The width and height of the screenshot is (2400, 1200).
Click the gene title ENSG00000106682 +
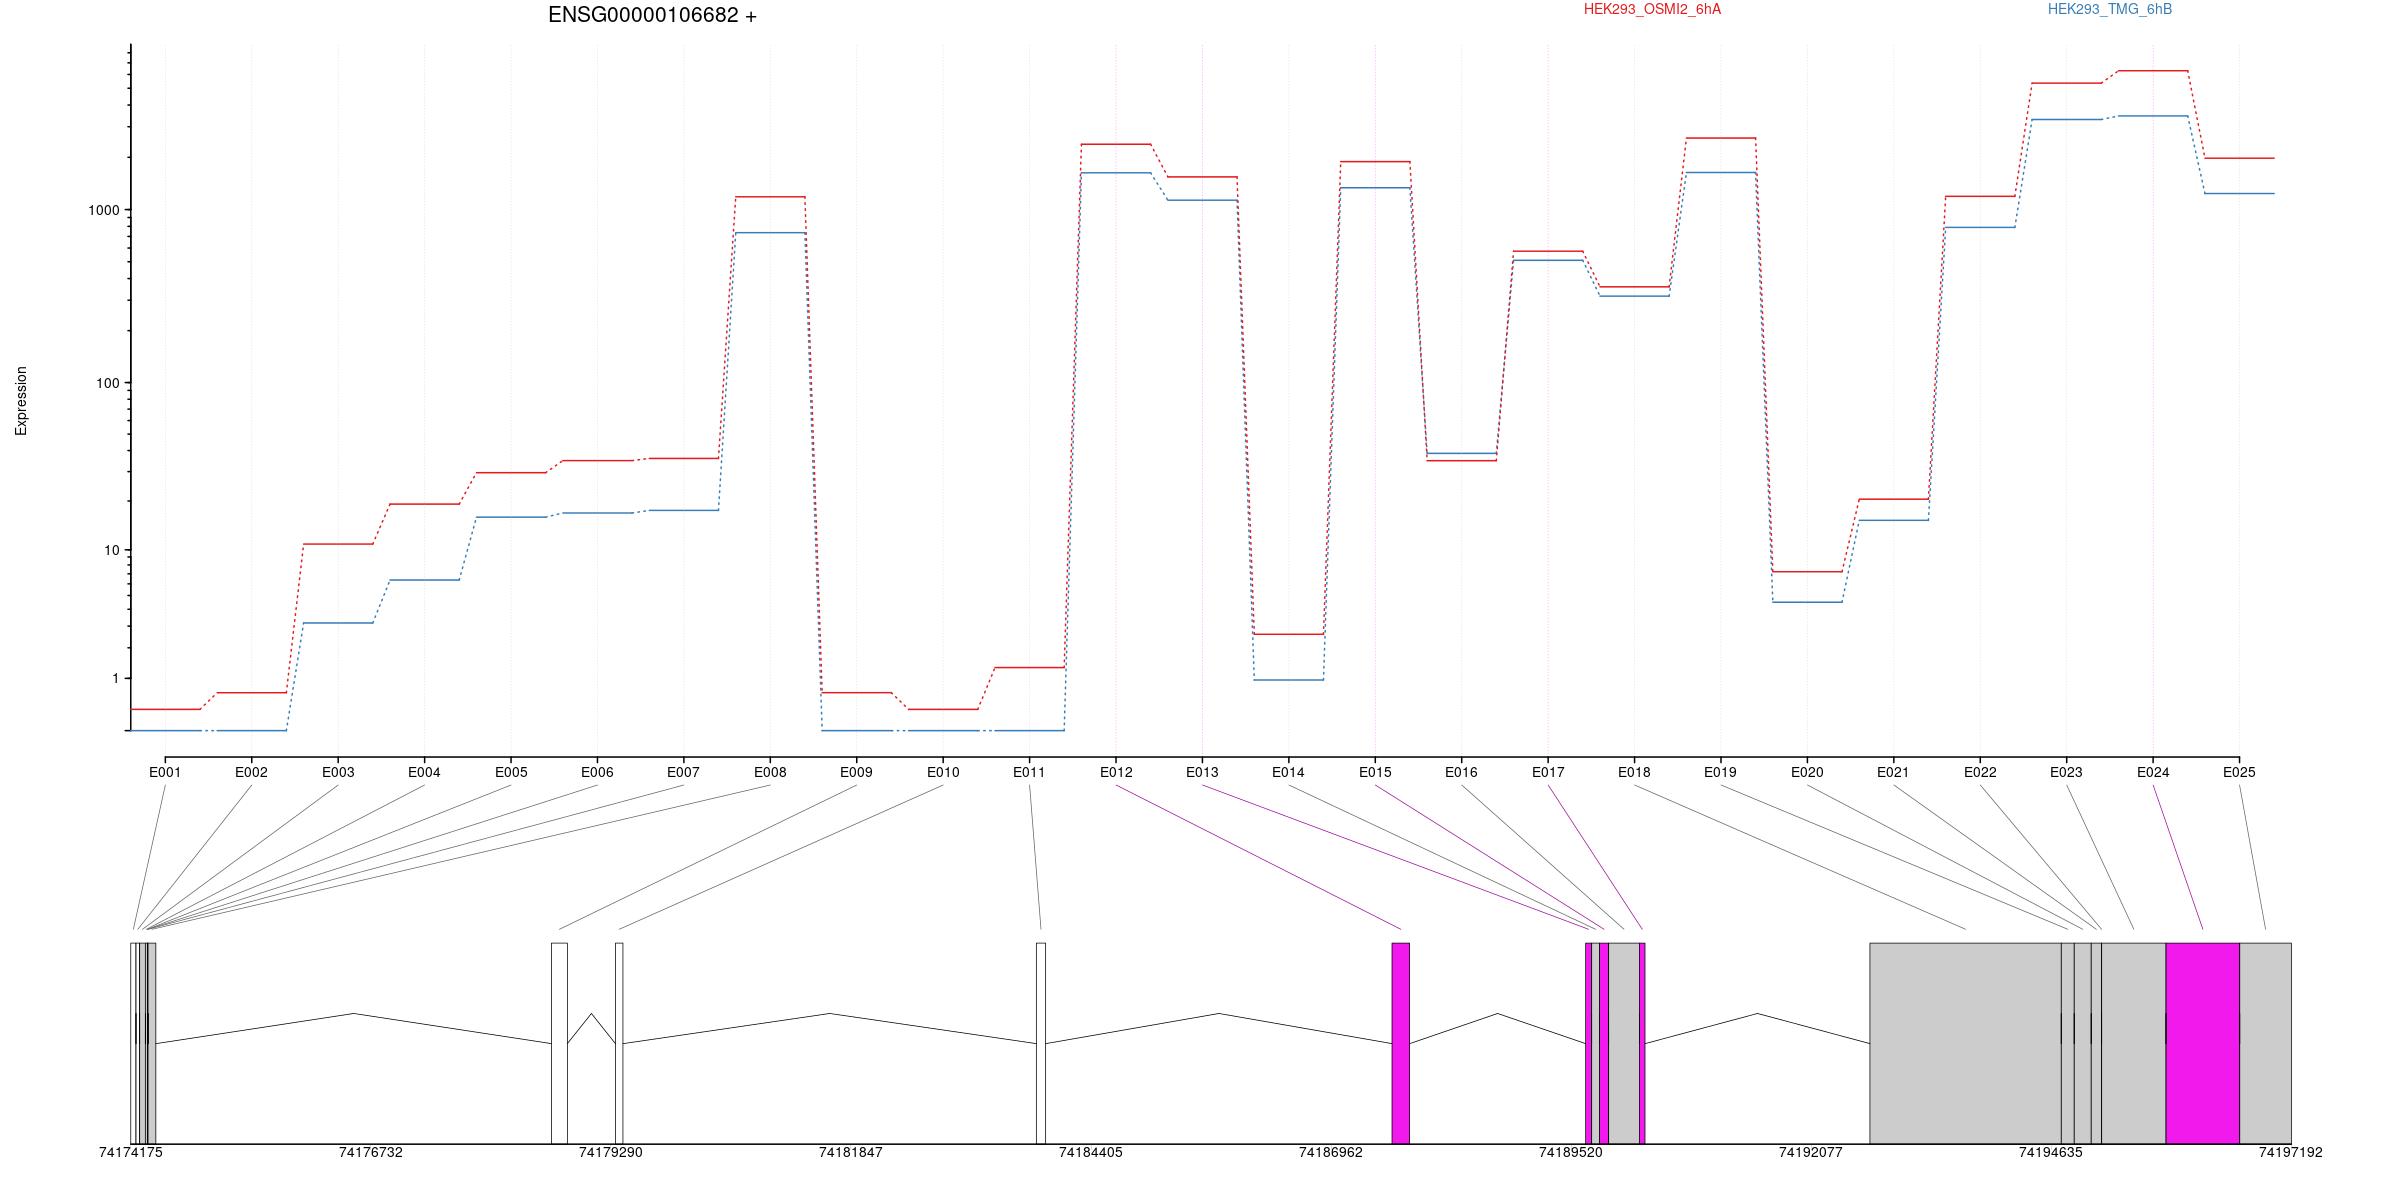point(652,15)
